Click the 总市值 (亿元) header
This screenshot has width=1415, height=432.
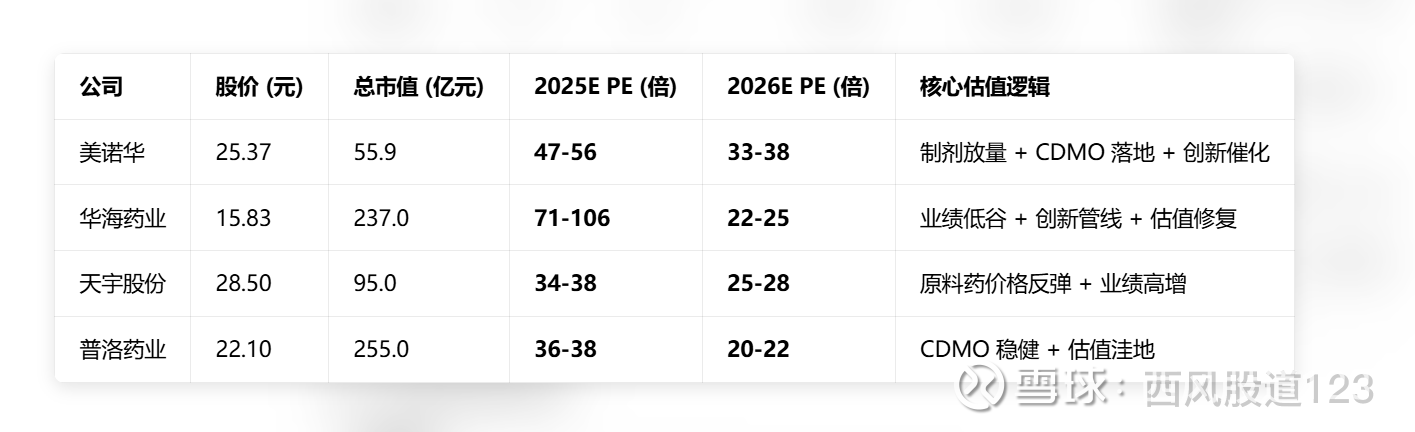click(x=418, y=87)
